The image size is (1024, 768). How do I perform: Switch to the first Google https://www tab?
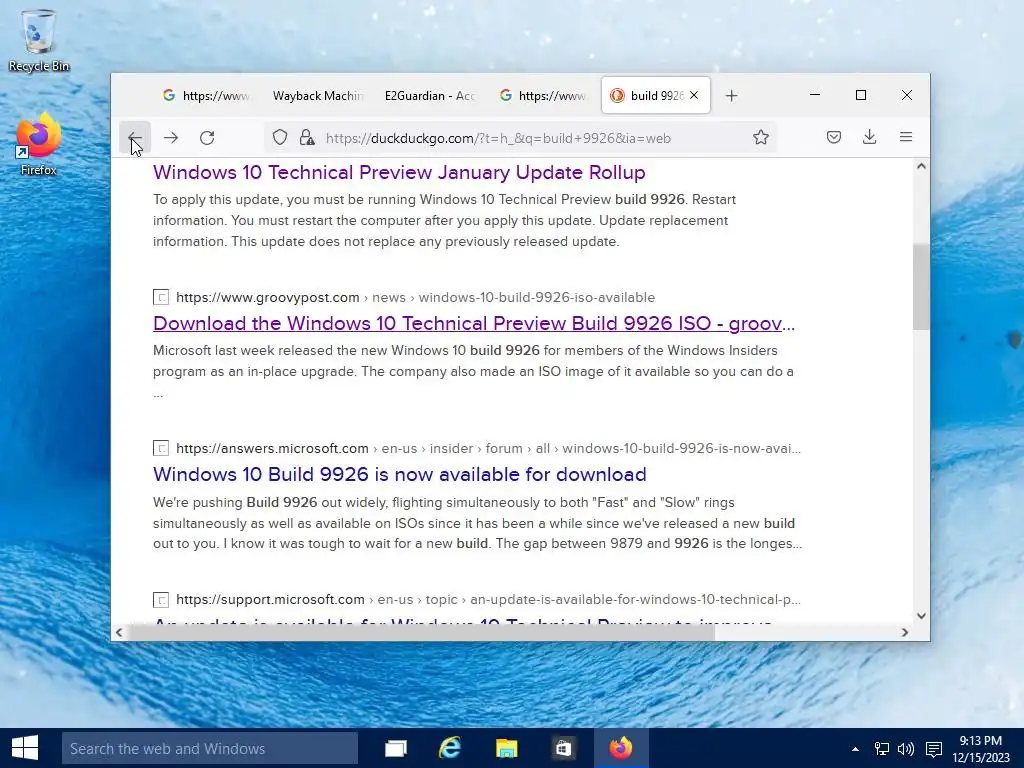(206, 95)
